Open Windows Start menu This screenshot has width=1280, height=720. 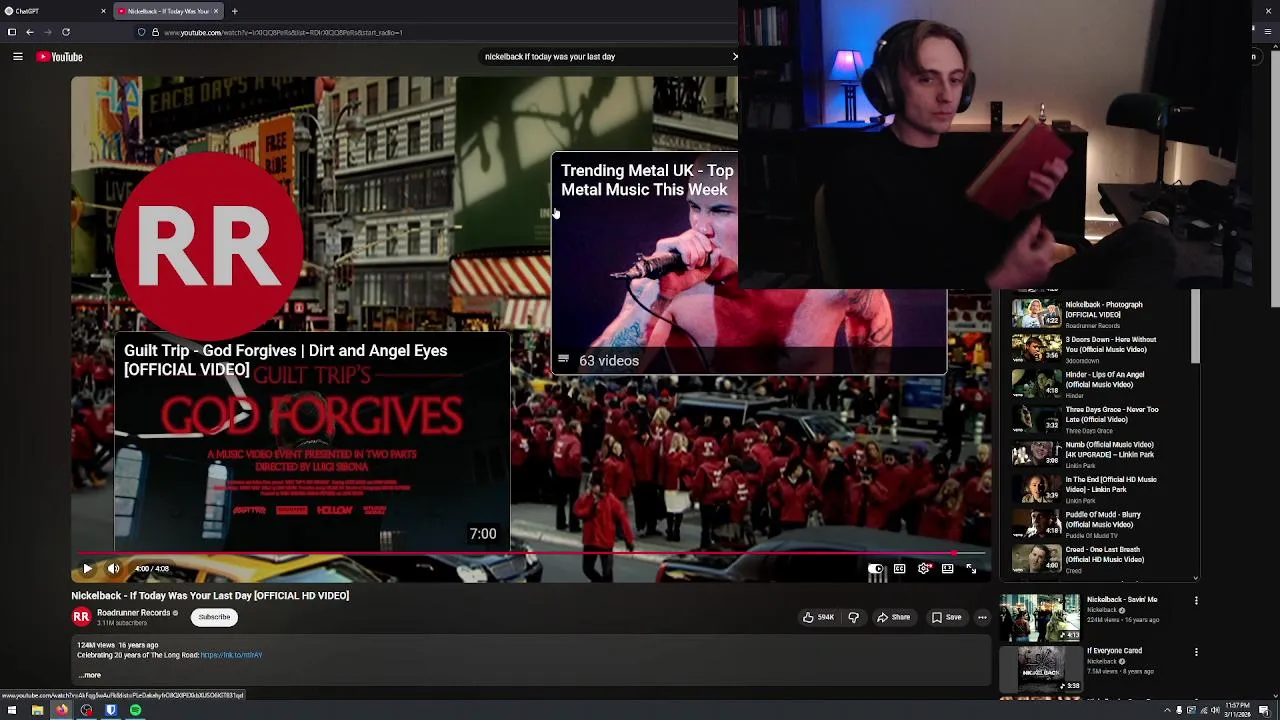[x=12, y=710]
